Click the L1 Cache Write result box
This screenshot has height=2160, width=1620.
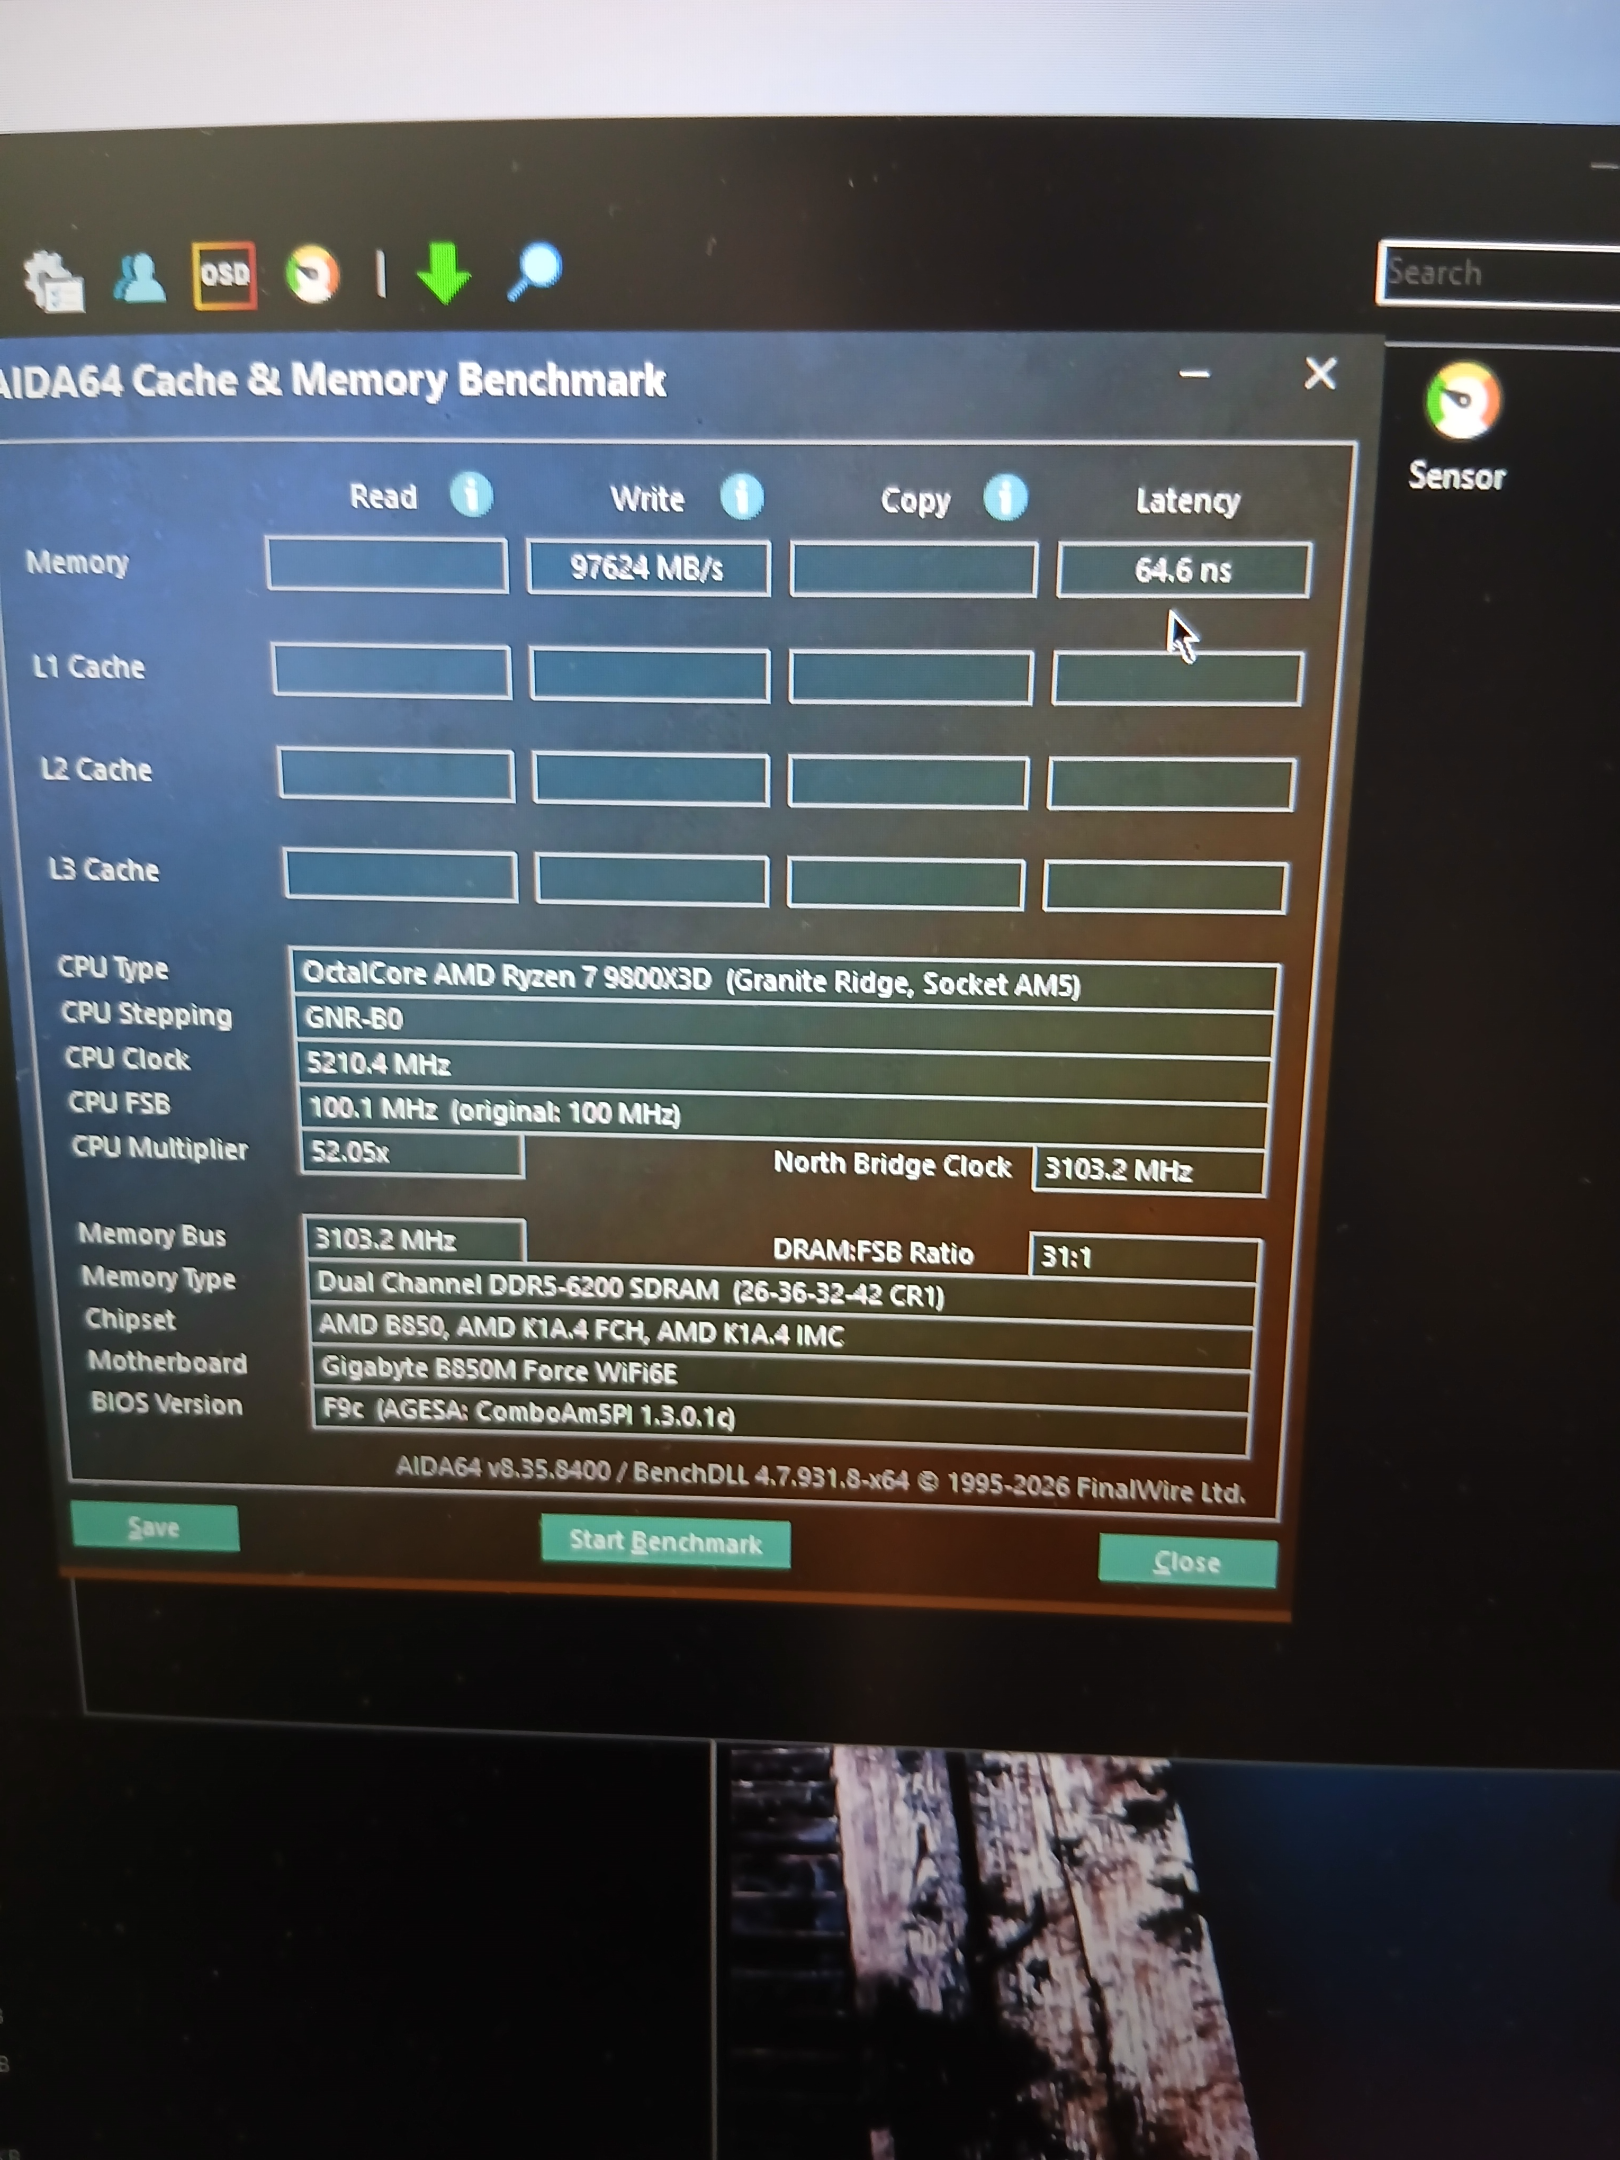click(650, 675)
